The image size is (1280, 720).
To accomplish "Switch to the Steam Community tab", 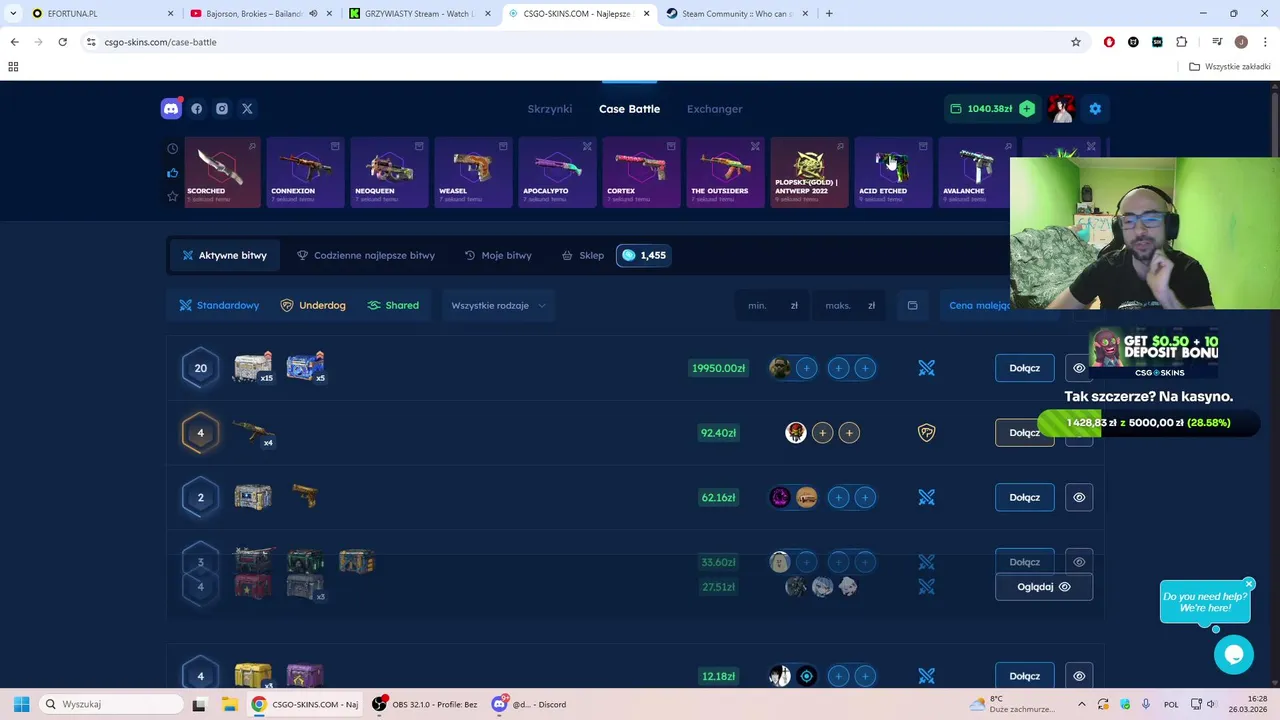I will pyautogui.click(x=738, y=14).
